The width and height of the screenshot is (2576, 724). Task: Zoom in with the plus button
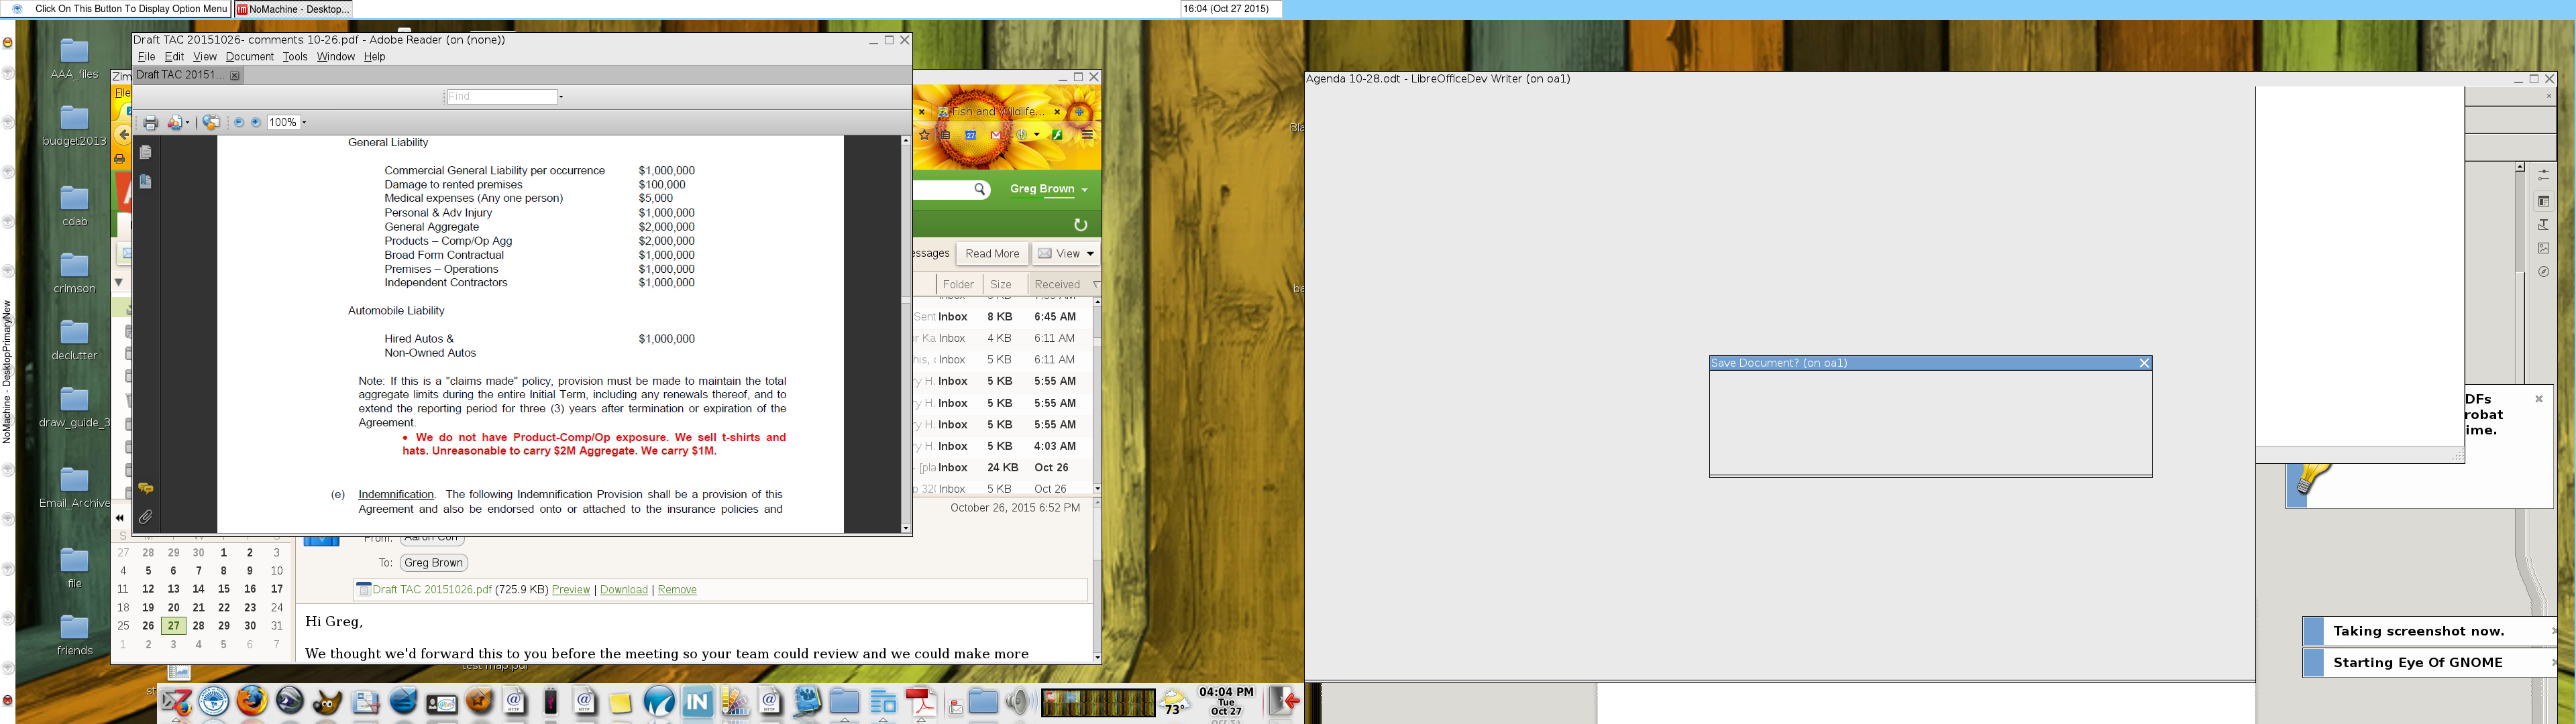[256, 123]
